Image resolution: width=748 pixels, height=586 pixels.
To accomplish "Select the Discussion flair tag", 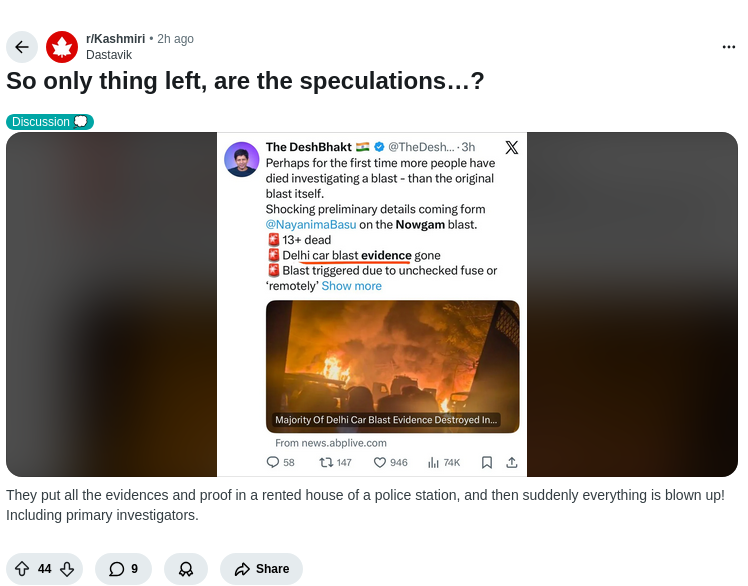I will (x=50, y=122).
